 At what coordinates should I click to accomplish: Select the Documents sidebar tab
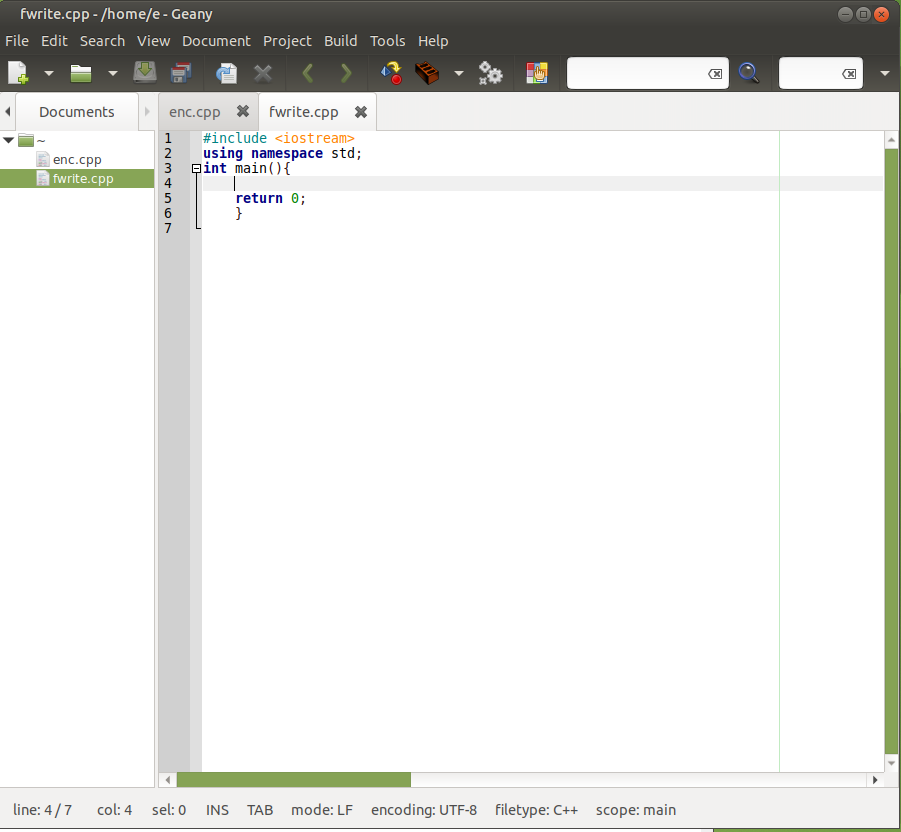[77, 111]
